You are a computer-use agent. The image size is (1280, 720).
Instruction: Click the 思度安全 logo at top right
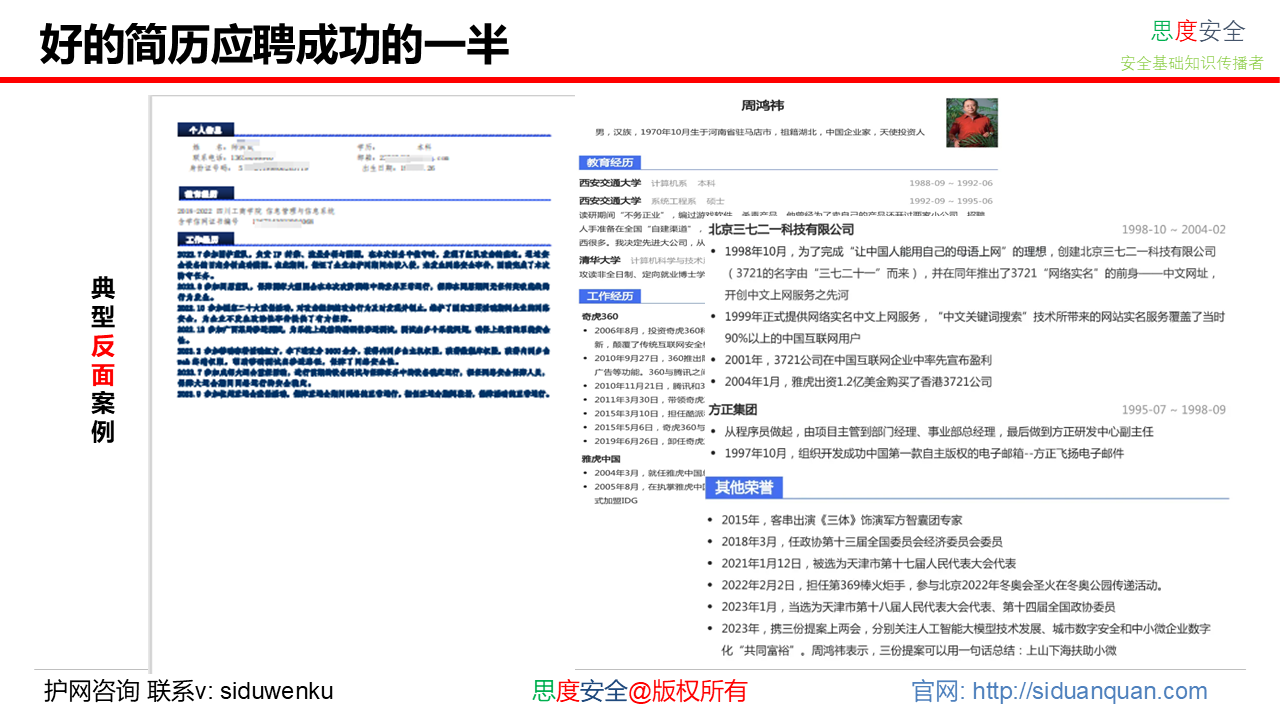click(x=1197, y=31)
